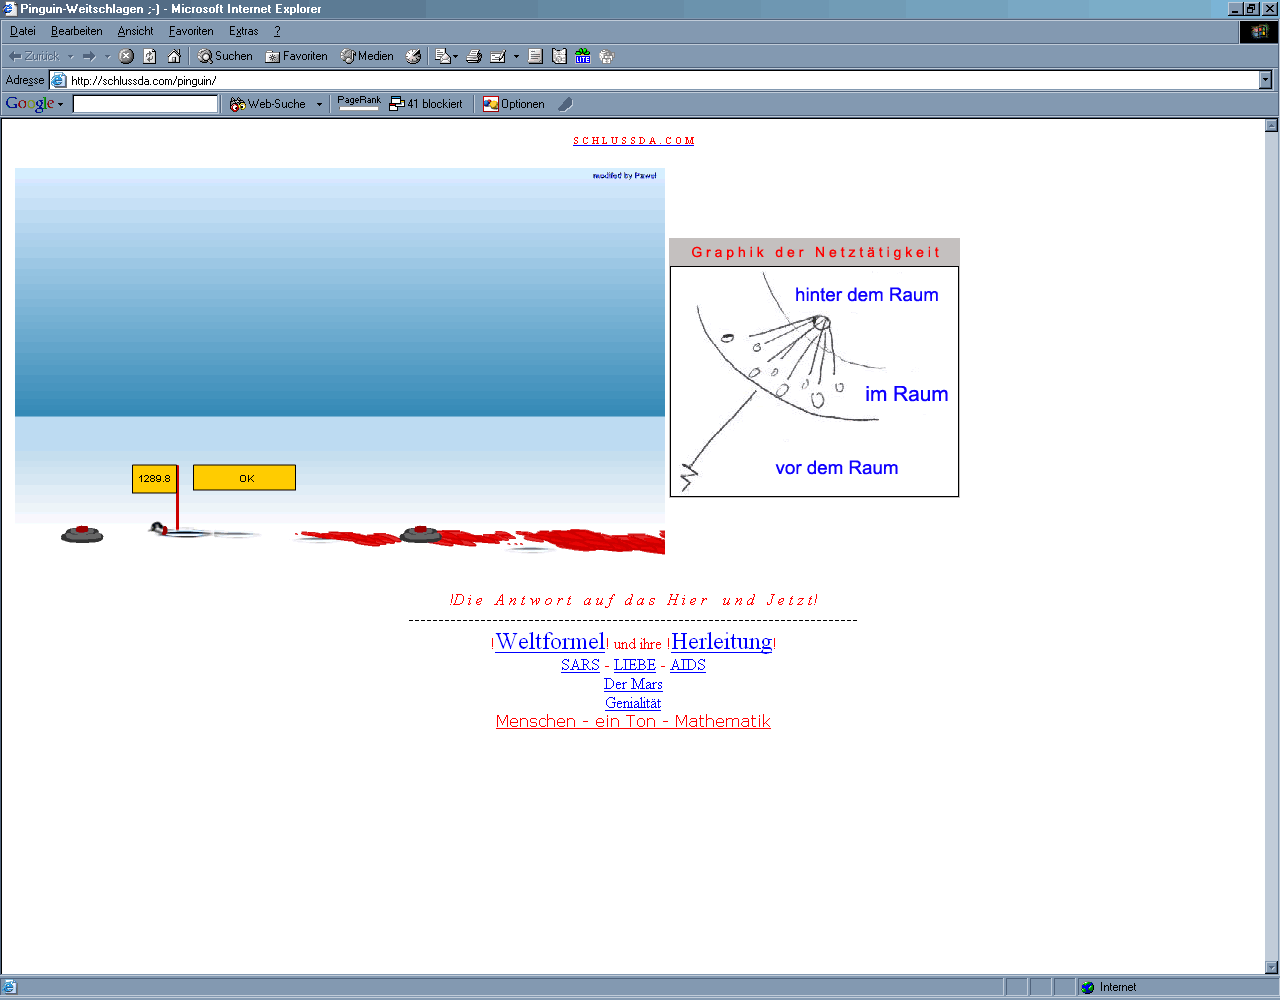Screen dimensions: 1280x1000
Task: Open the Suchen search panel
Action: 225,56
